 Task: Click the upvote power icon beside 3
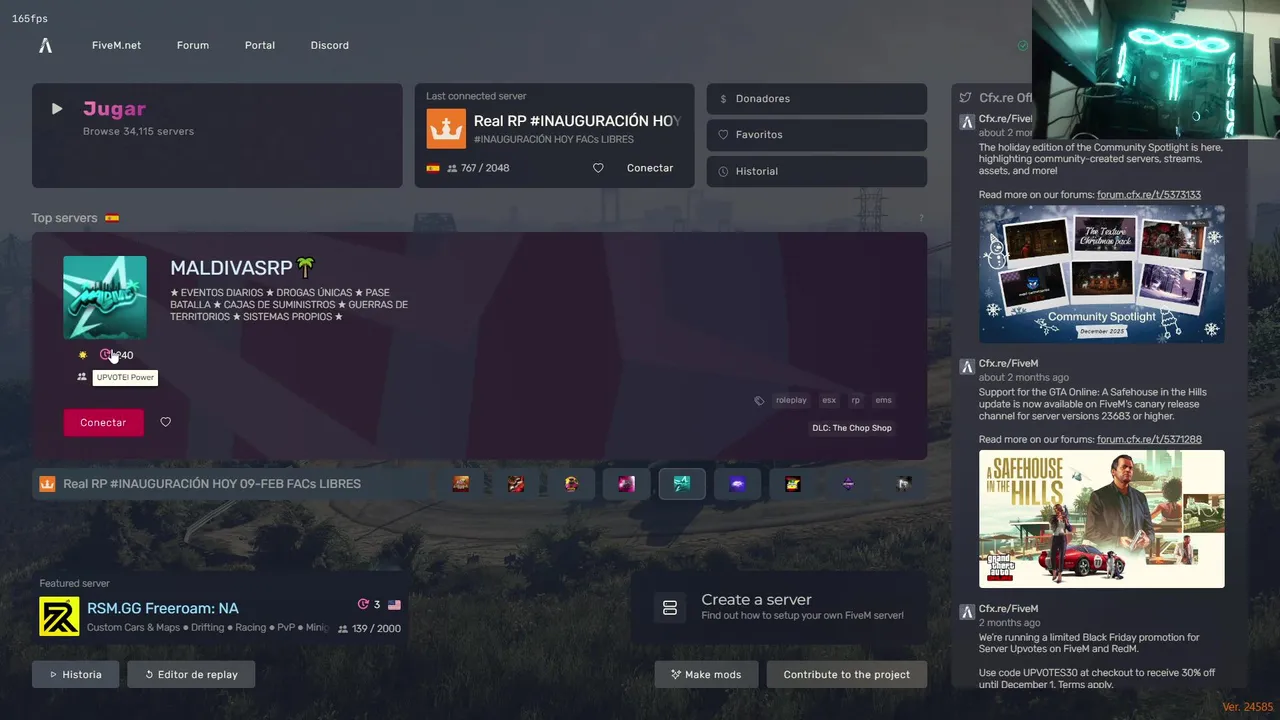click(x=363, y=605)
